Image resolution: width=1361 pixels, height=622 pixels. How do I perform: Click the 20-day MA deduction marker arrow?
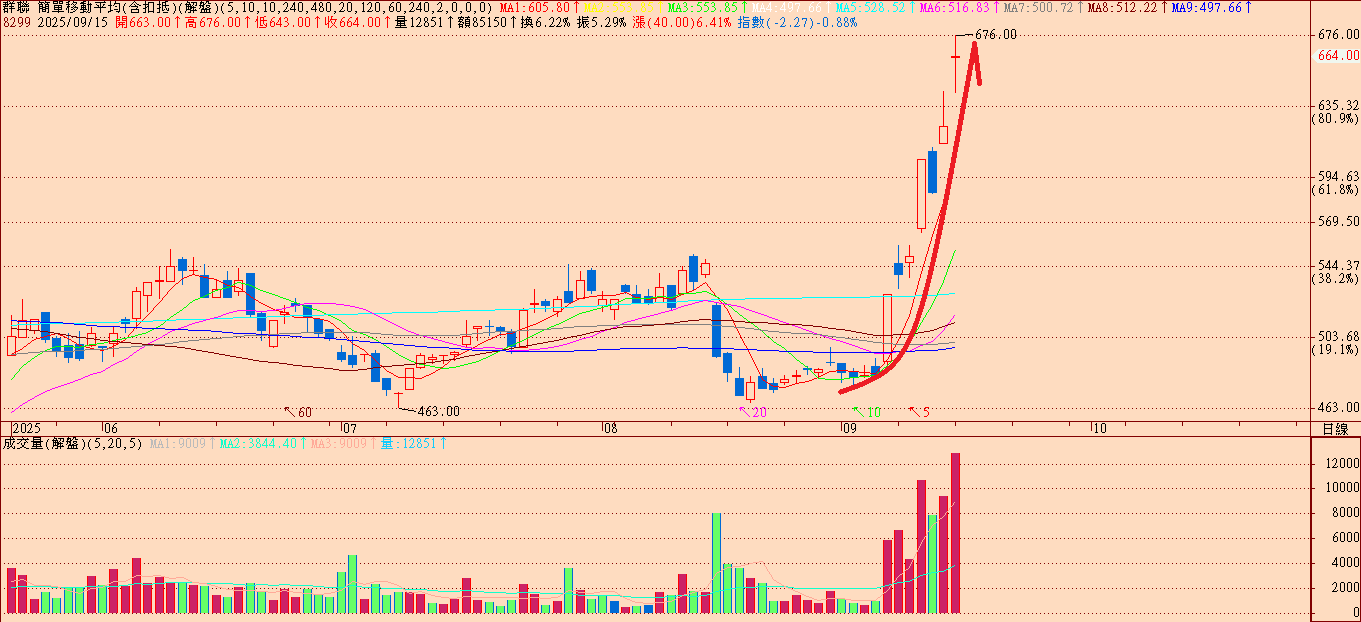743,411
